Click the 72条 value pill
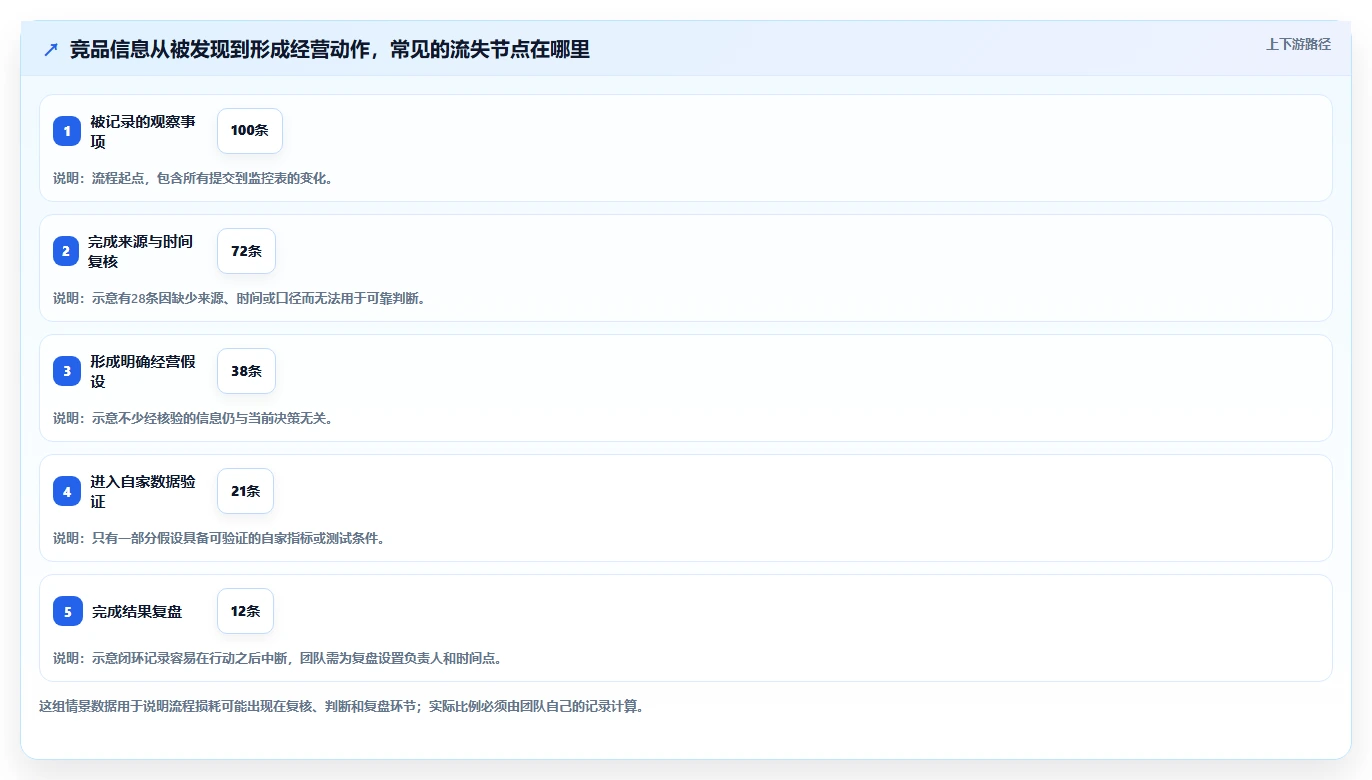This screenshot has height=780, width=1372. [246, 251]
